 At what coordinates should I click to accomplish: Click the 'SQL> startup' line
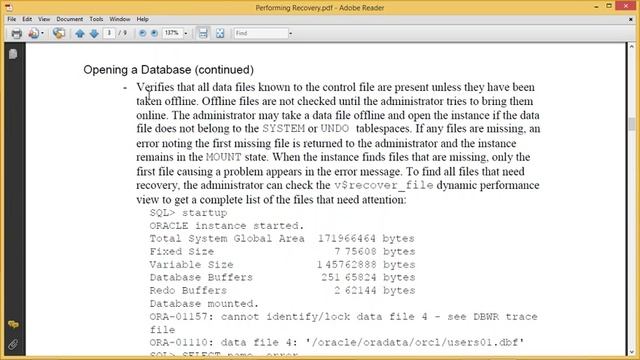point(188,213)
